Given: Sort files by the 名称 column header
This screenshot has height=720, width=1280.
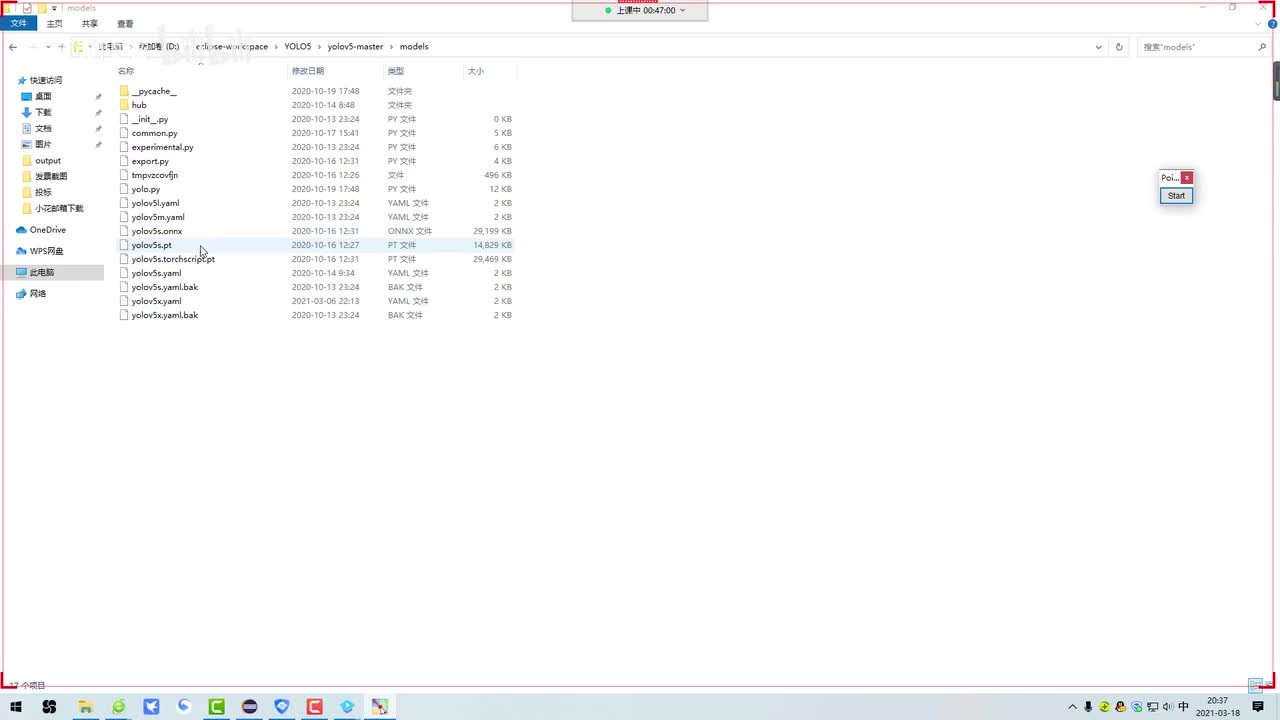Looking at the screenshot, I should [126, 71].
